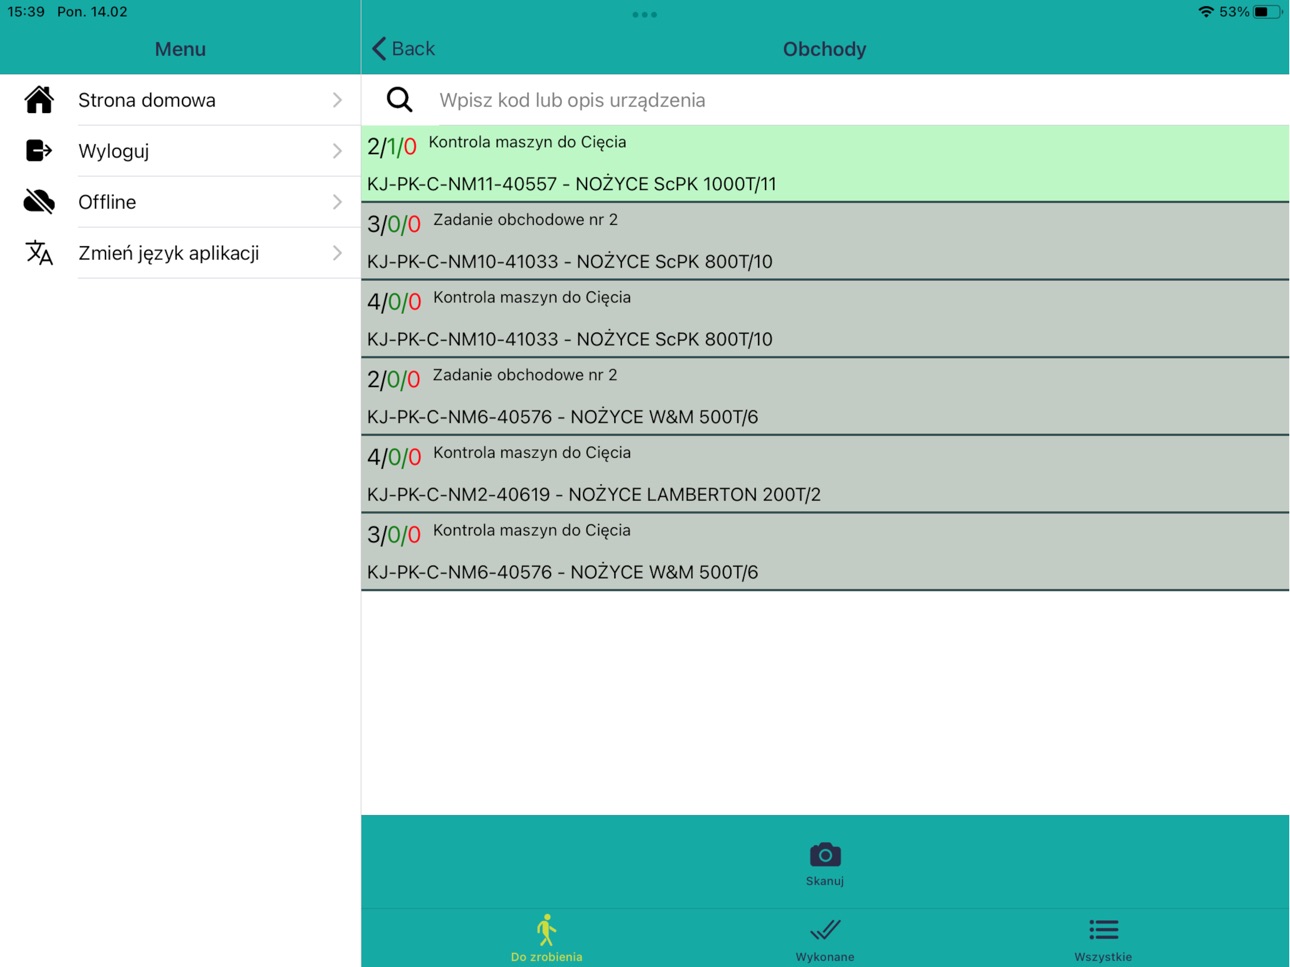
Task: Tap the Wi-Fi status icon
Action: pos(1205,12)
